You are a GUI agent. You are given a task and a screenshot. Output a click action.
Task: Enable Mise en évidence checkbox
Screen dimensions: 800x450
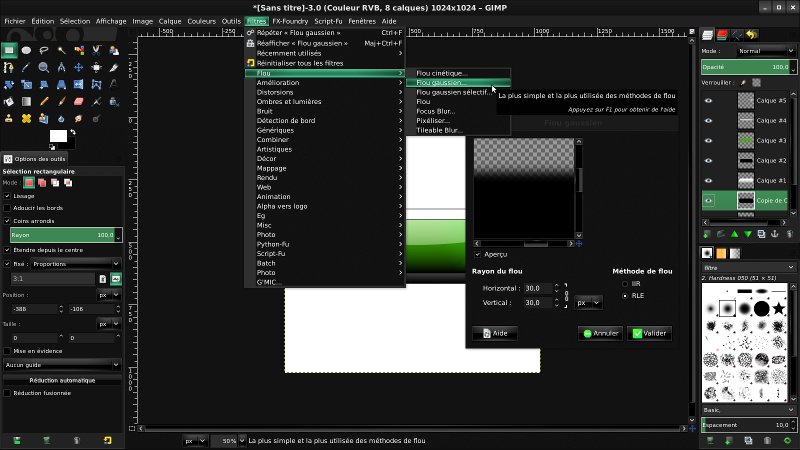7,351
